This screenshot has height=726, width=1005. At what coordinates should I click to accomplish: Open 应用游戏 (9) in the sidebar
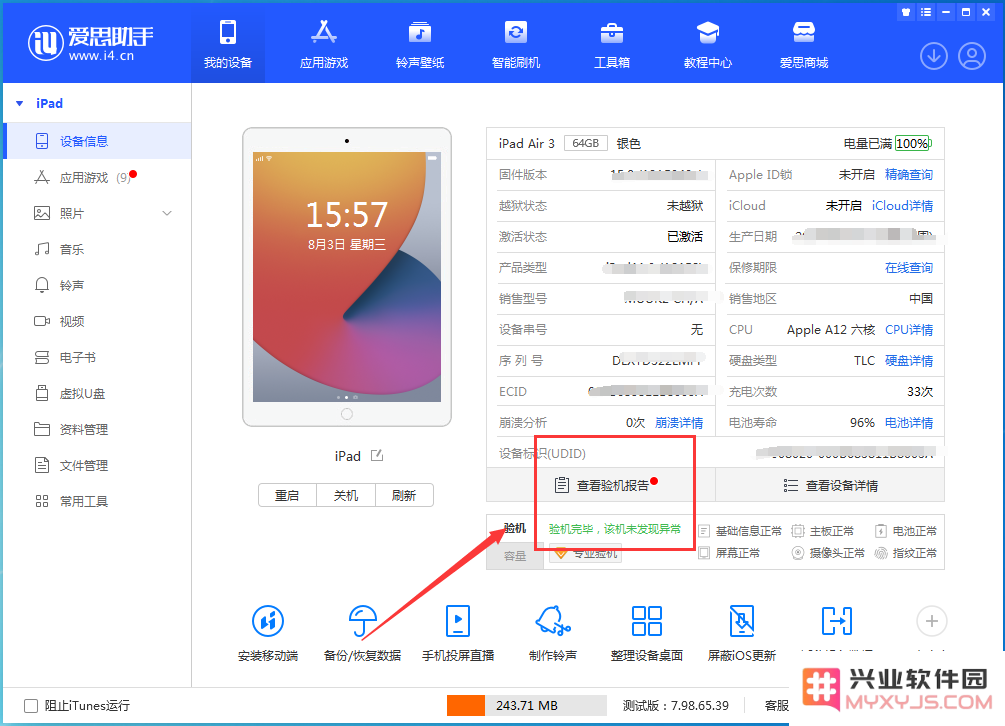point(97,177)
